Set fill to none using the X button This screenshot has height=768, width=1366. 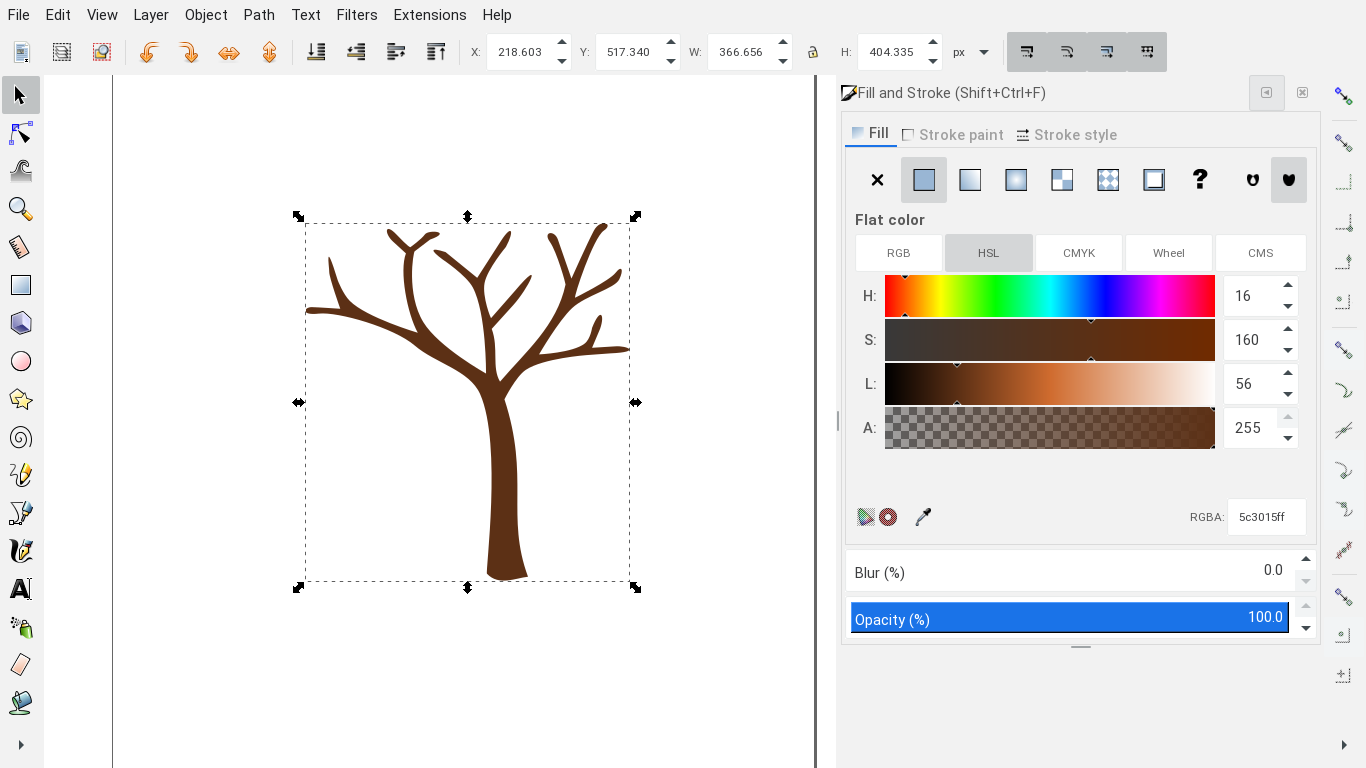click(x=877, y=180)
